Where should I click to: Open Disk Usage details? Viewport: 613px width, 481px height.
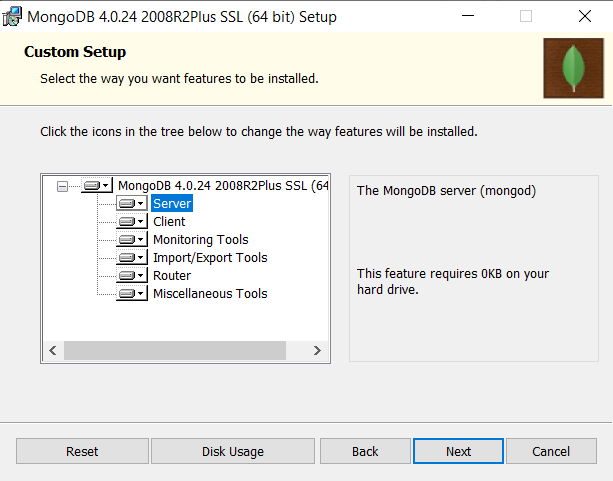coord(233,451)
